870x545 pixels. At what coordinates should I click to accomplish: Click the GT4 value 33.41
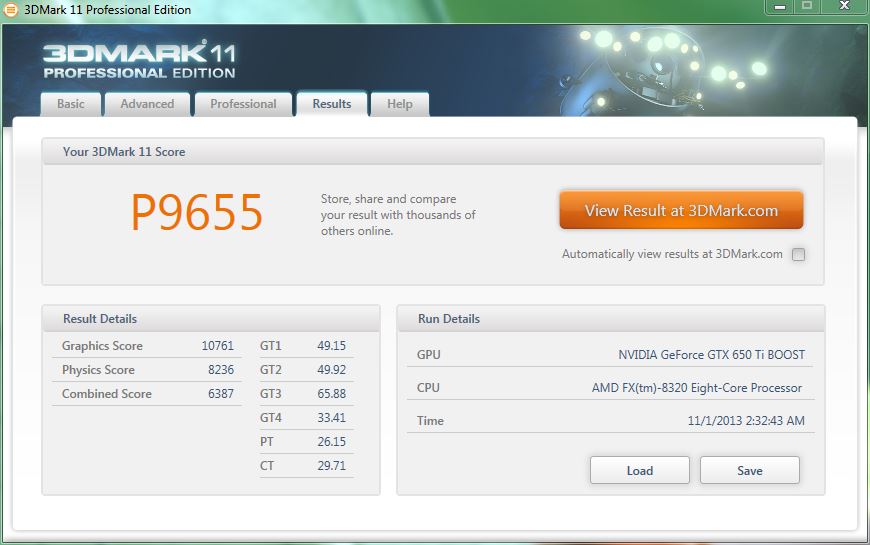pyautogui.click(x=331, y=417)
